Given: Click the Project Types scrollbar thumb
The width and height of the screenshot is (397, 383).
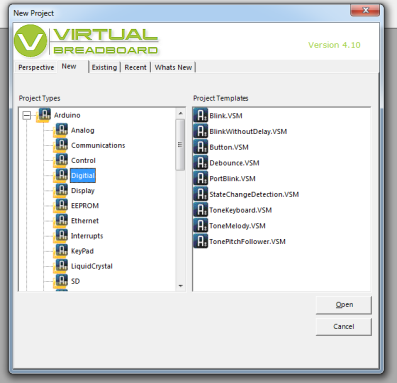Looking at the screenshot, I should [180, 145].
